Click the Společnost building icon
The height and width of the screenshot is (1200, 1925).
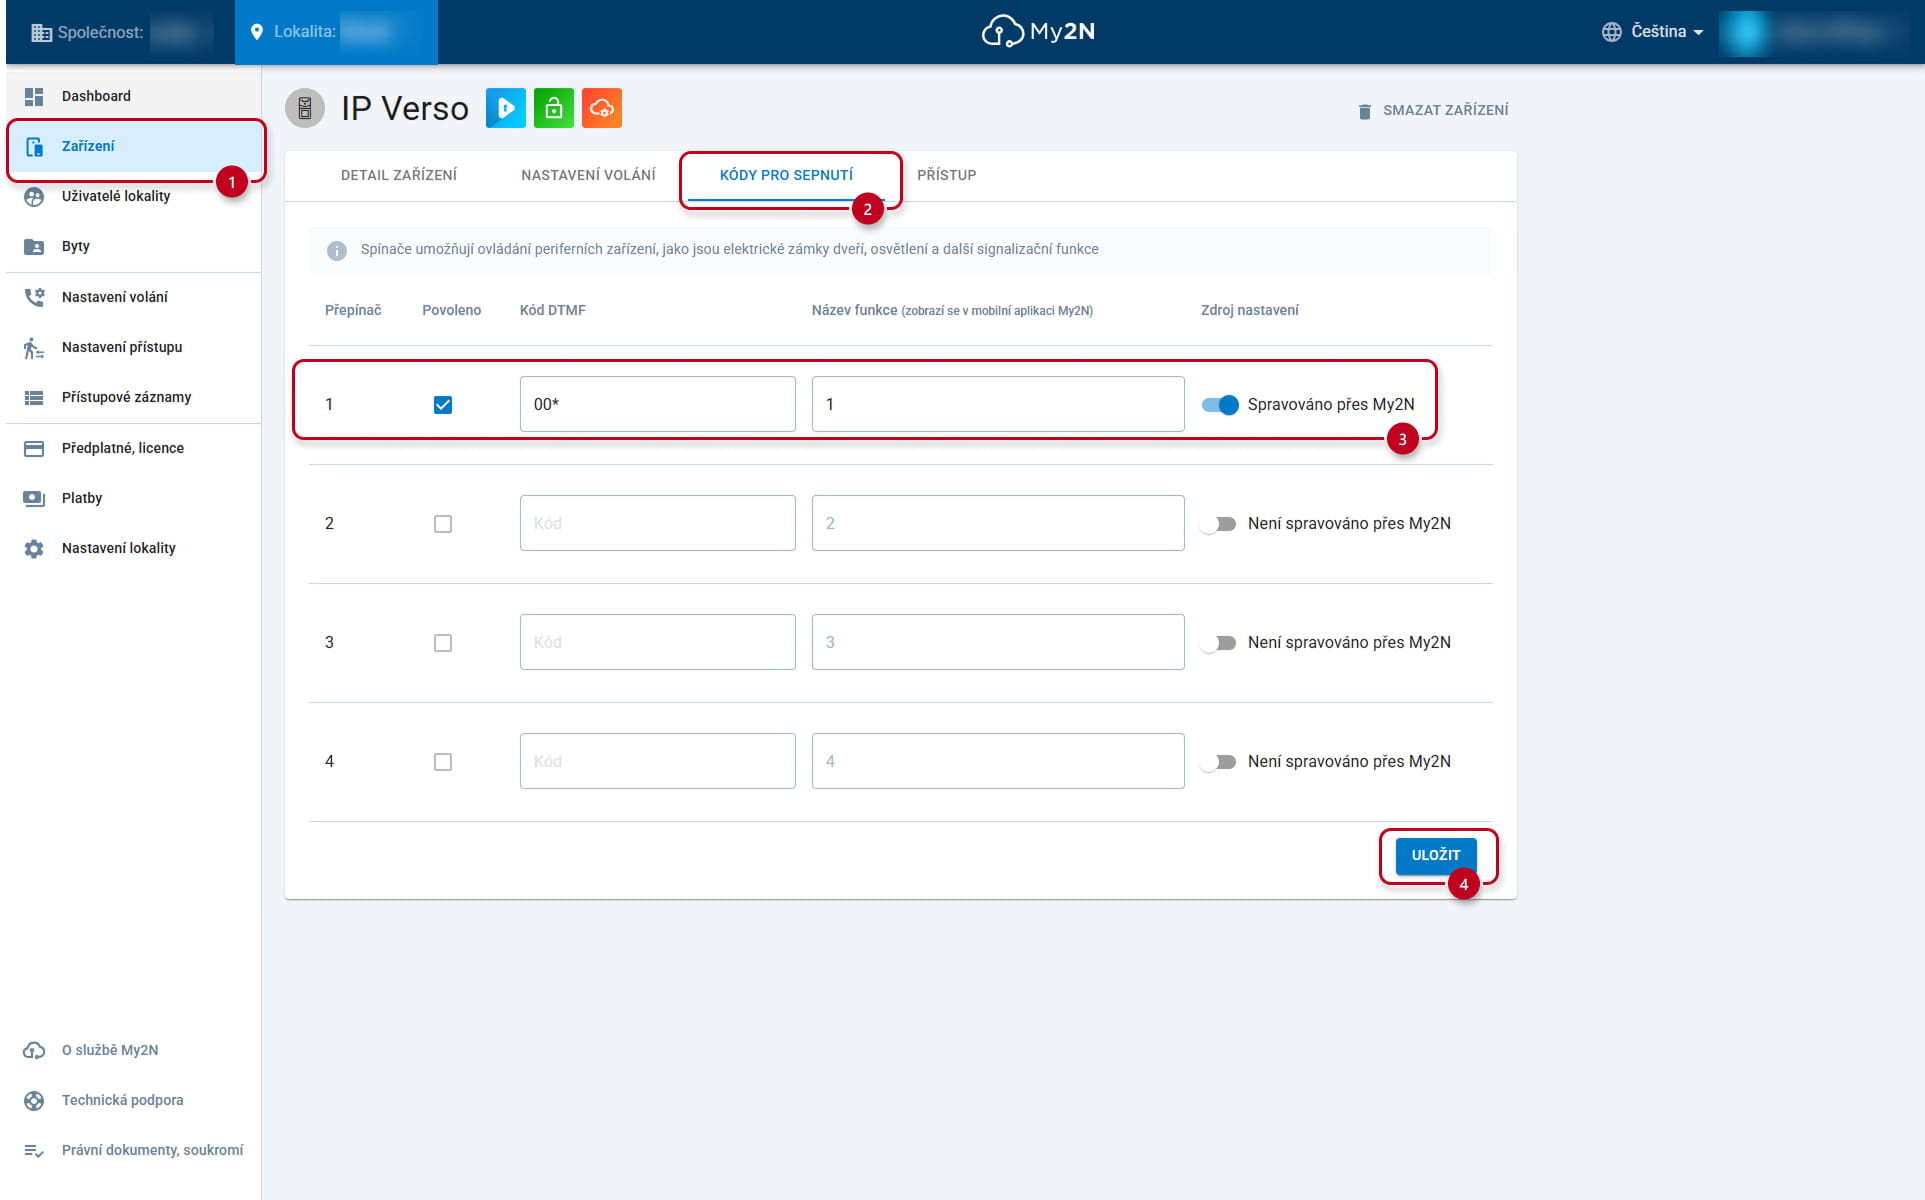tap(41, 32)
